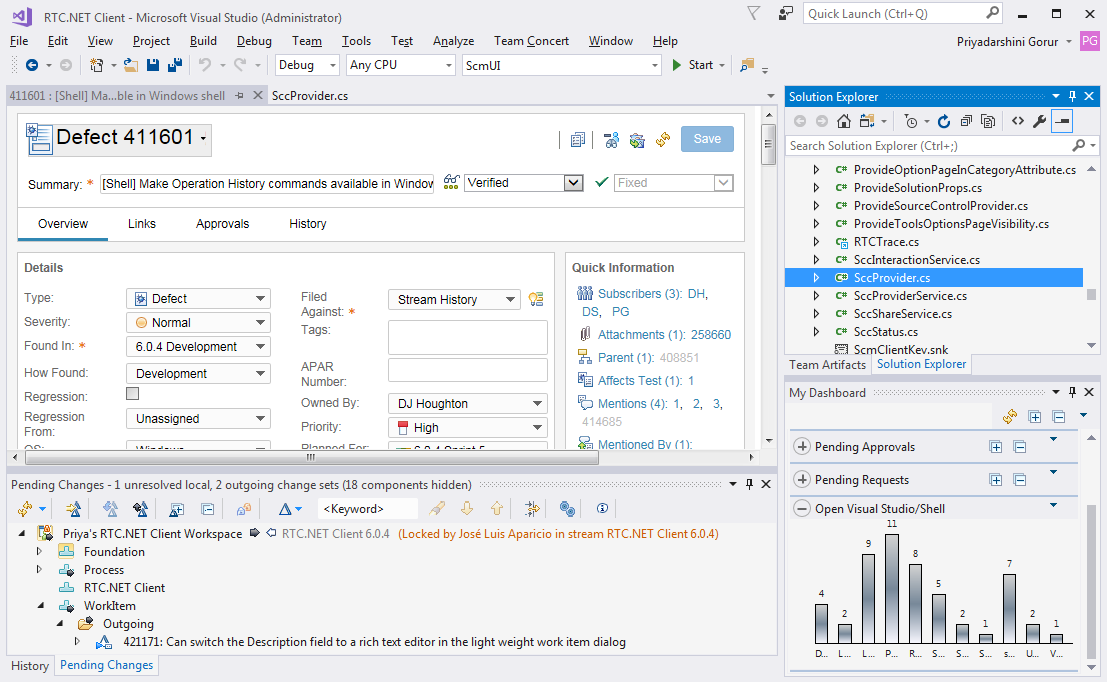Click the PG subscriber link

[620, 311]
